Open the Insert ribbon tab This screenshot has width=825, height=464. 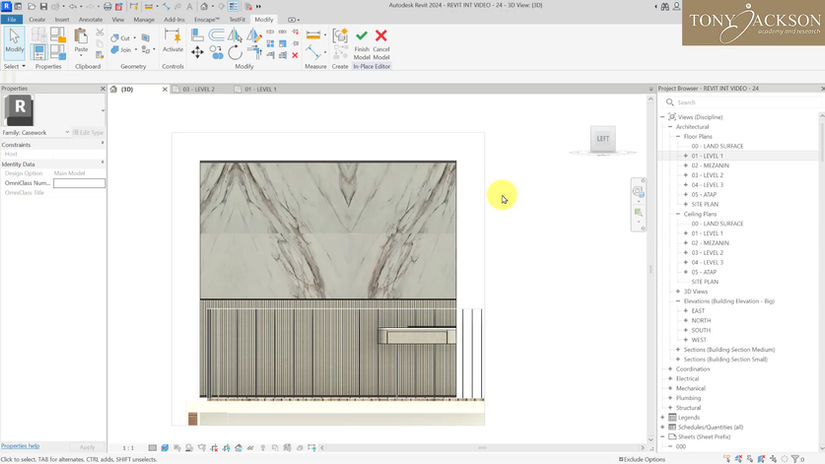pyautogui.click(x=62, y=19)
